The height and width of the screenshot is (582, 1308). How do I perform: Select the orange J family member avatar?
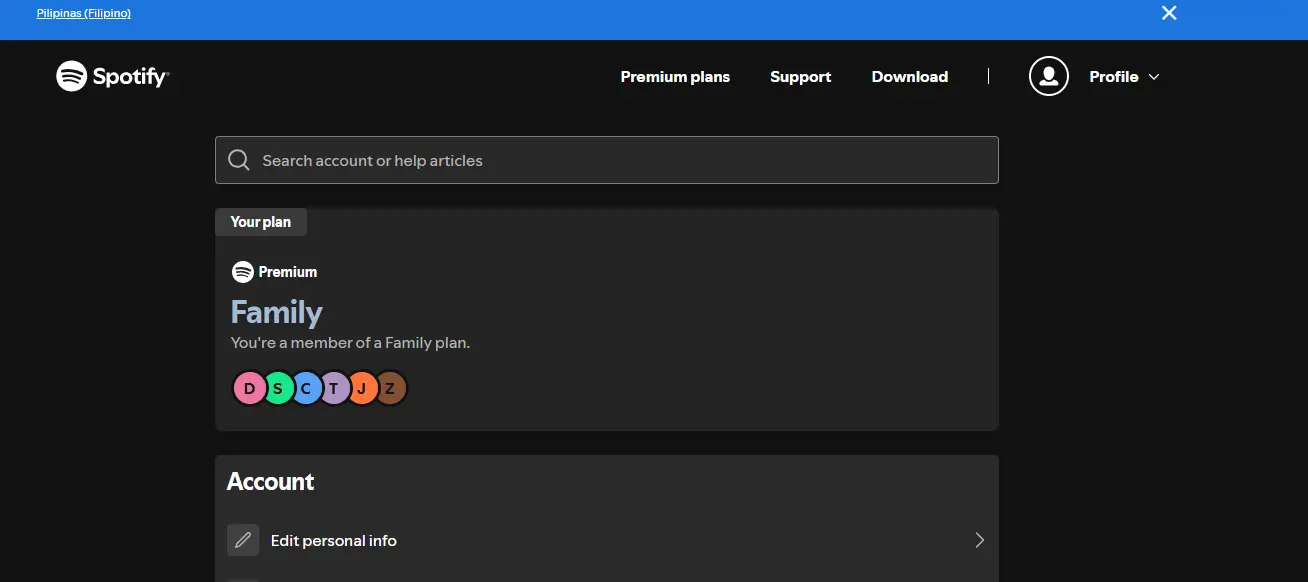361,388
